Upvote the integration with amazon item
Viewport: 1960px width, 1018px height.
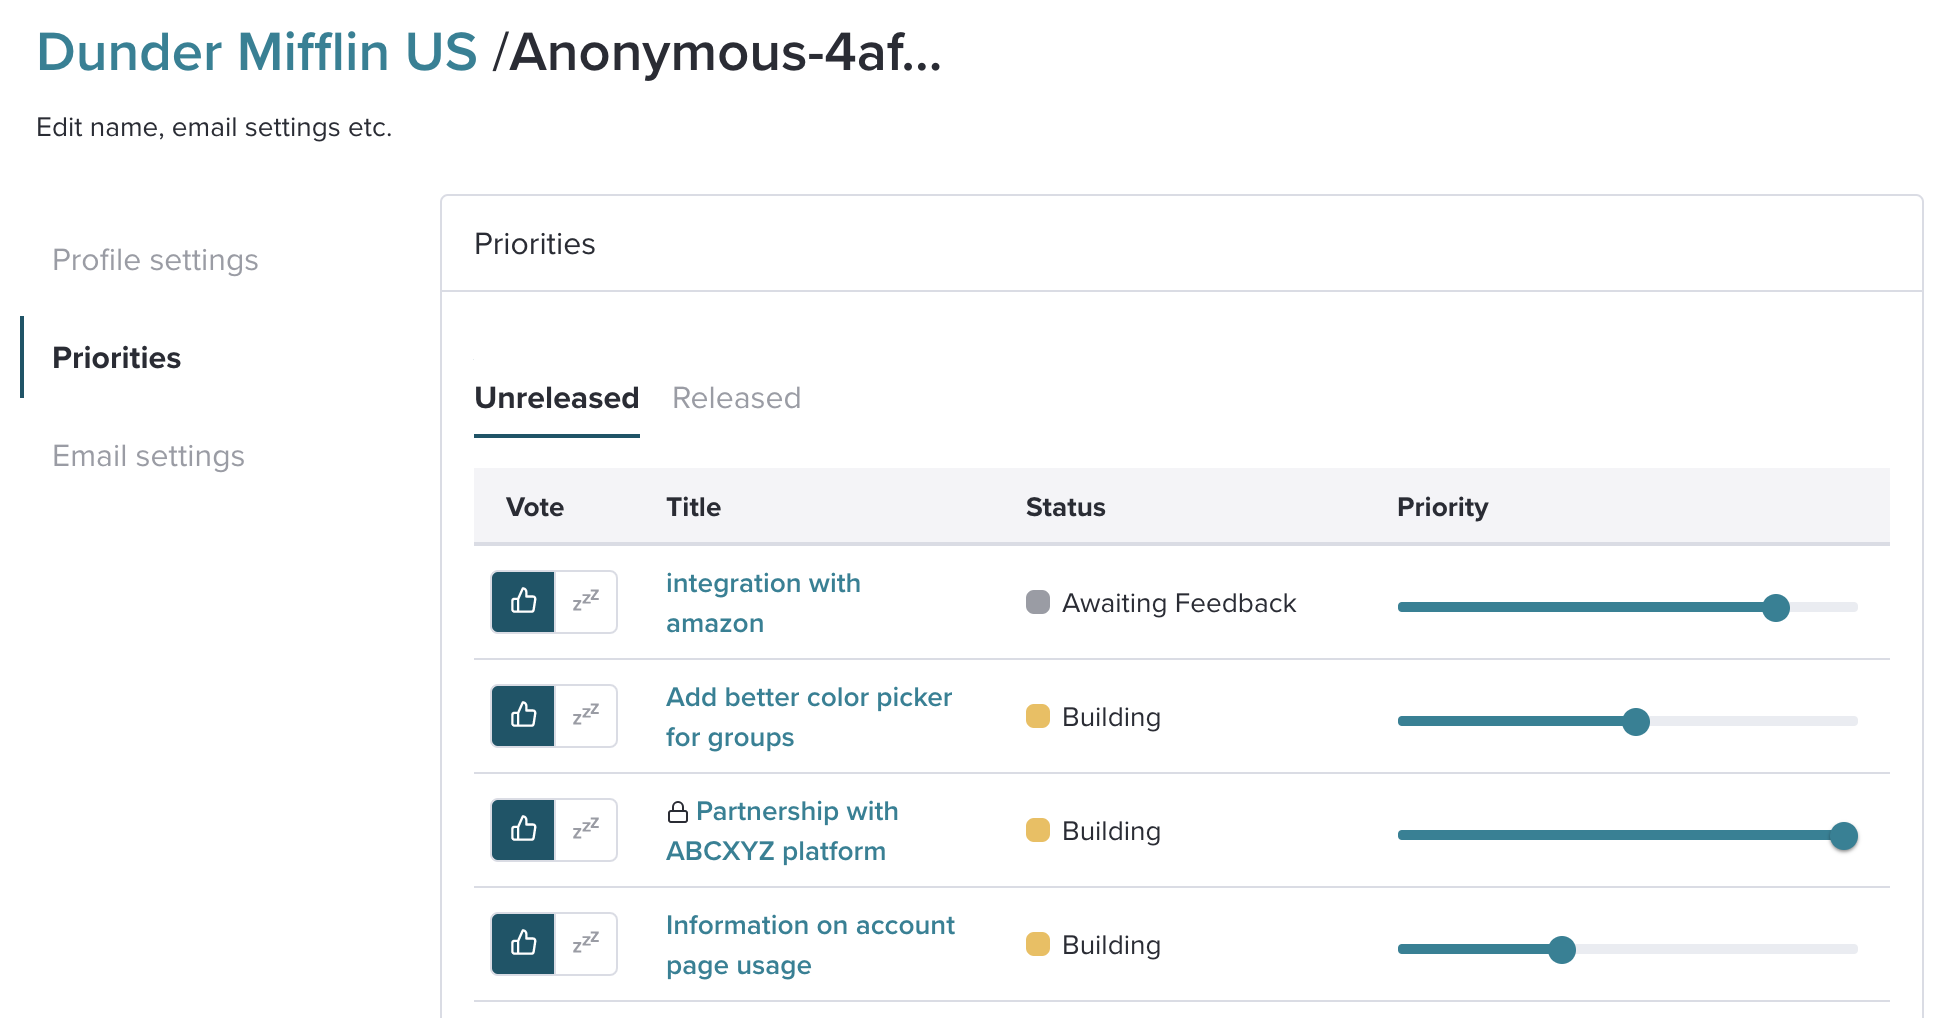[523, 602]
